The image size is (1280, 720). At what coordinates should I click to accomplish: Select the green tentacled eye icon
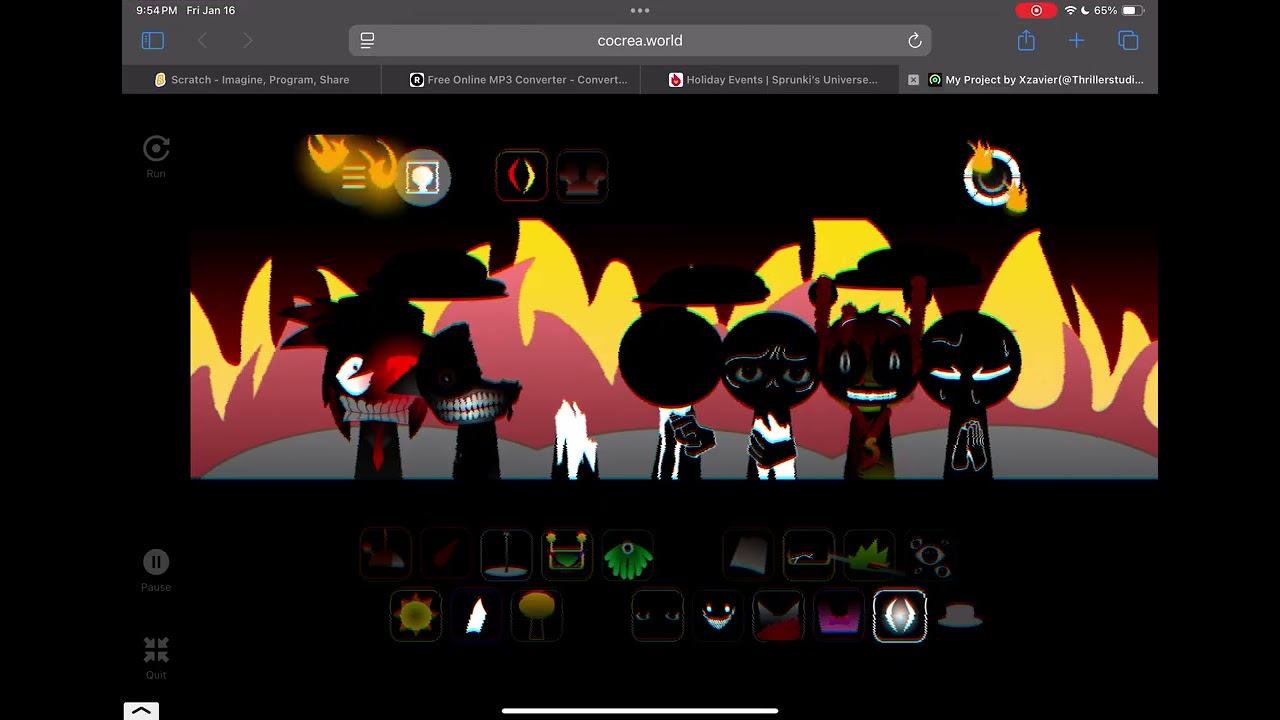pyautogui.click(x=627, y=556)
